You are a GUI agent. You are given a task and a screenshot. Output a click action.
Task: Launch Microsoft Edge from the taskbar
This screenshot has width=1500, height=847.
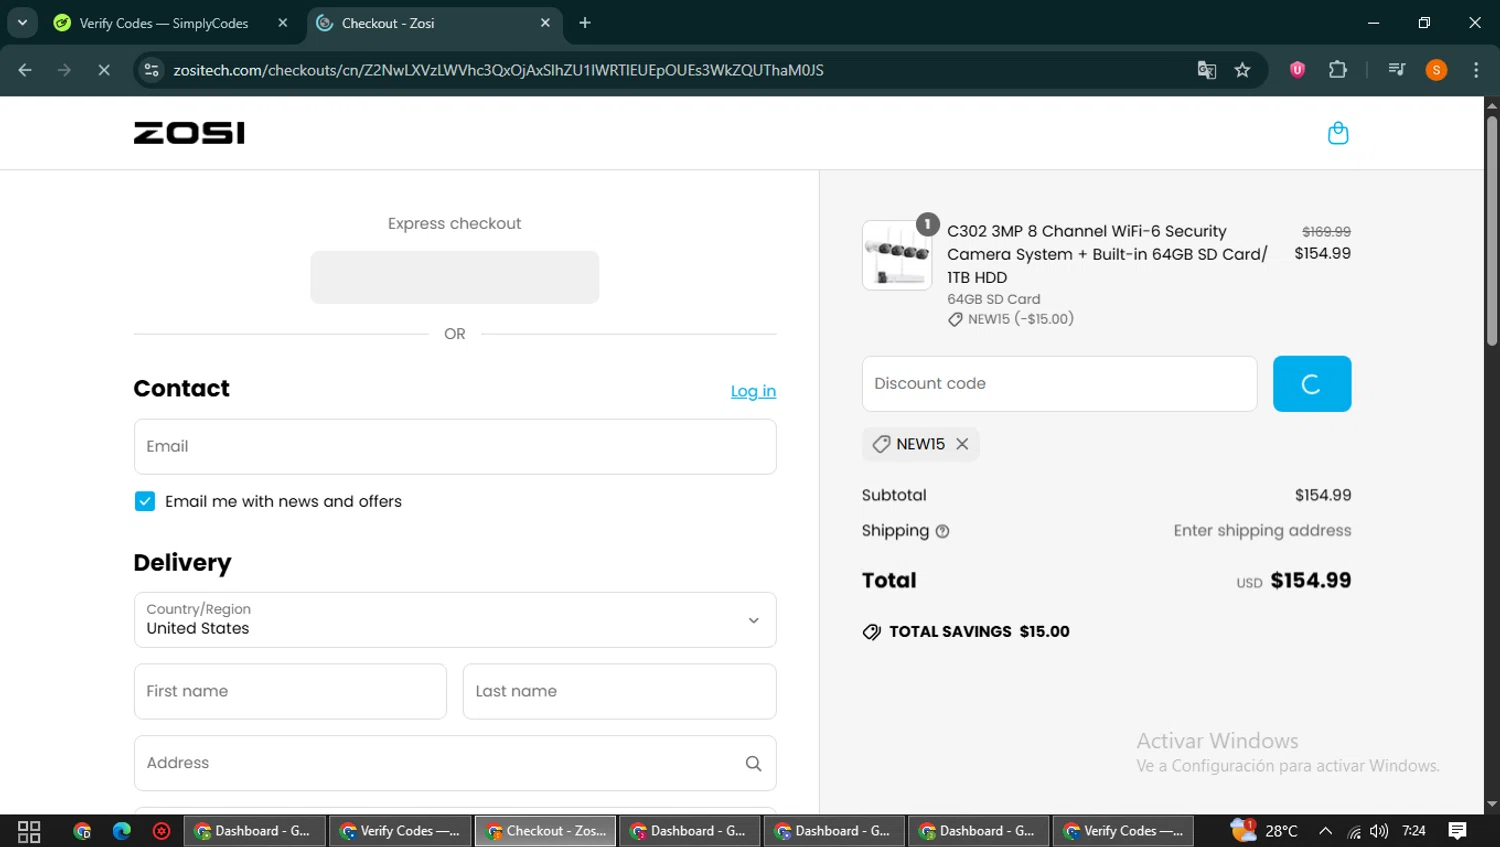[x=122, y=831]
